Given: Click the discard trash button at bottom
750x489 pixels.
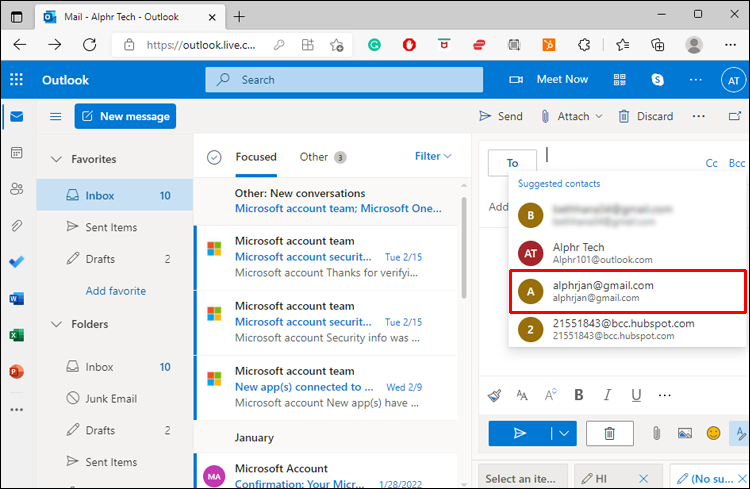Looking at the screenshot, I should pyautogui.click(x=609, y=433).
